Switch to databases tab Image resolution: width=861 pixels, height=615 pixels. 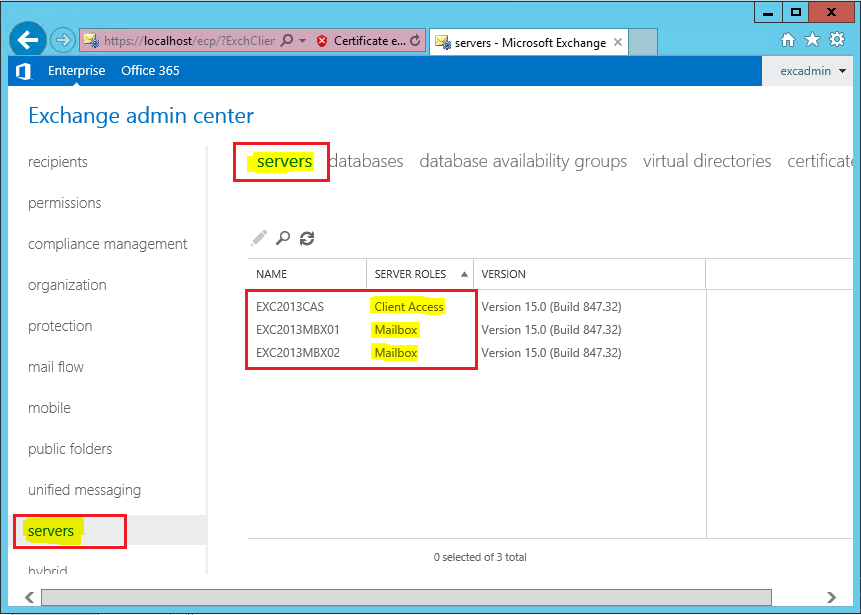click(x=366, y=161)
